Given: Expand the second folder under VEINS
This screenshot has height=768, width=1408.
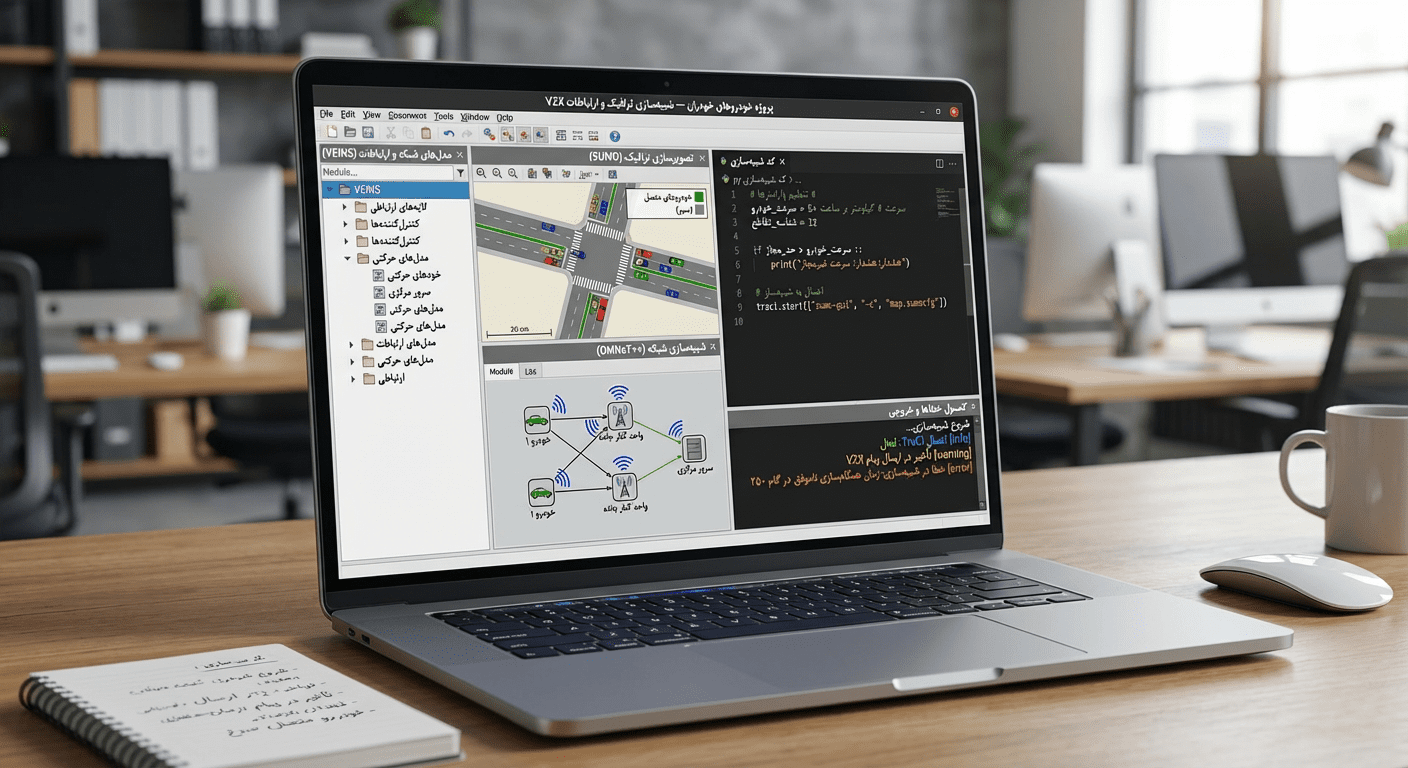Looking at the screenshot, I should [347, 224].
